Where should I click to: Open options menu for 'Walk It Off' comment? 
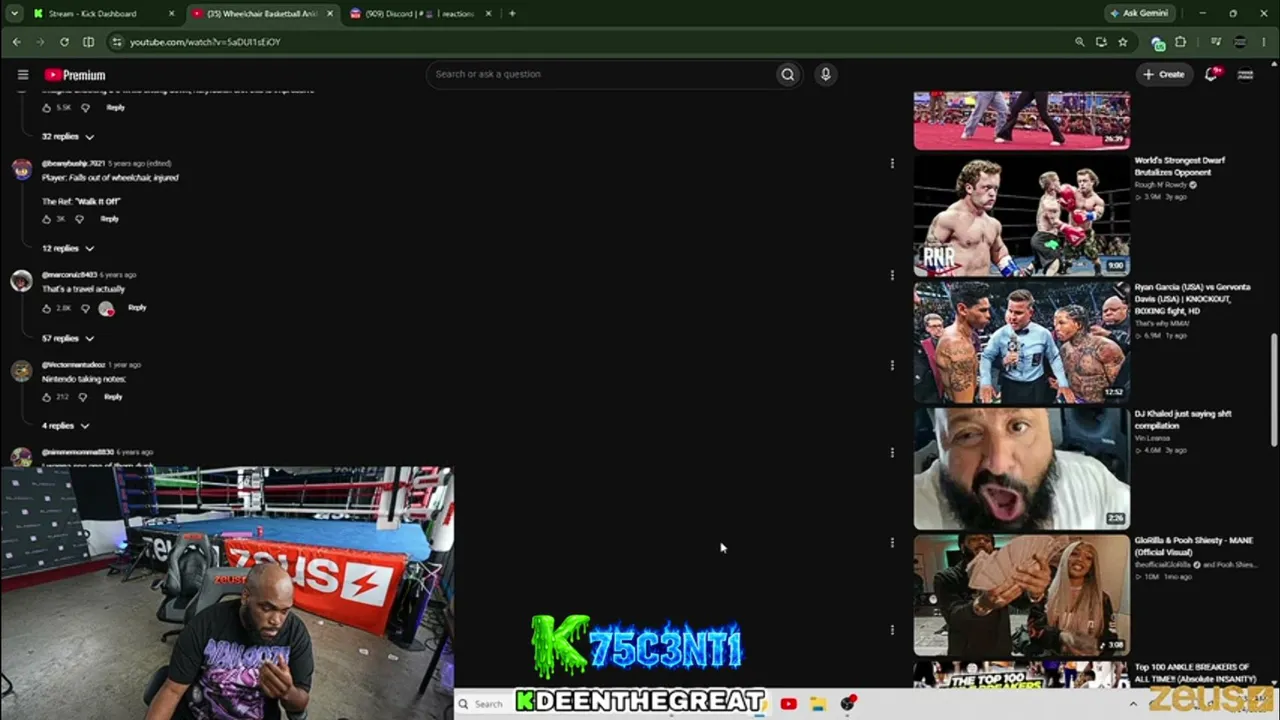coord(892,163)
